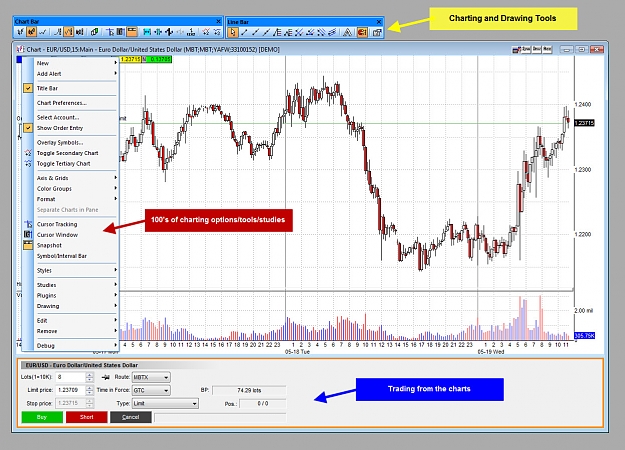Viewport: 625px width, 450px height.
Task: Select the line chart style icon in Chart Bar
Action: coord(43,32)
